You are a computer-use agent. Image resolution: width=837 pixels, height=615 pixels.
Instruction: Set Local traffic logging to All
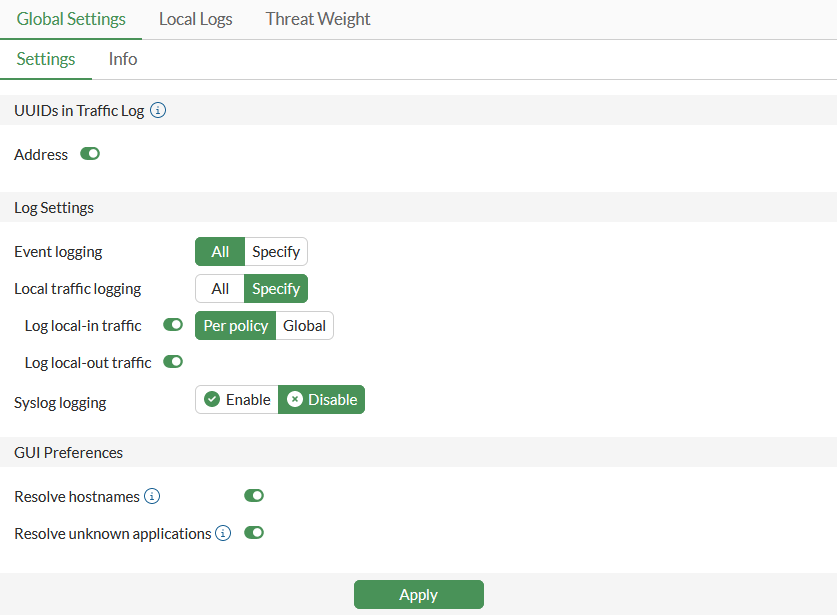pyautogui.click(x=220, y=289)
